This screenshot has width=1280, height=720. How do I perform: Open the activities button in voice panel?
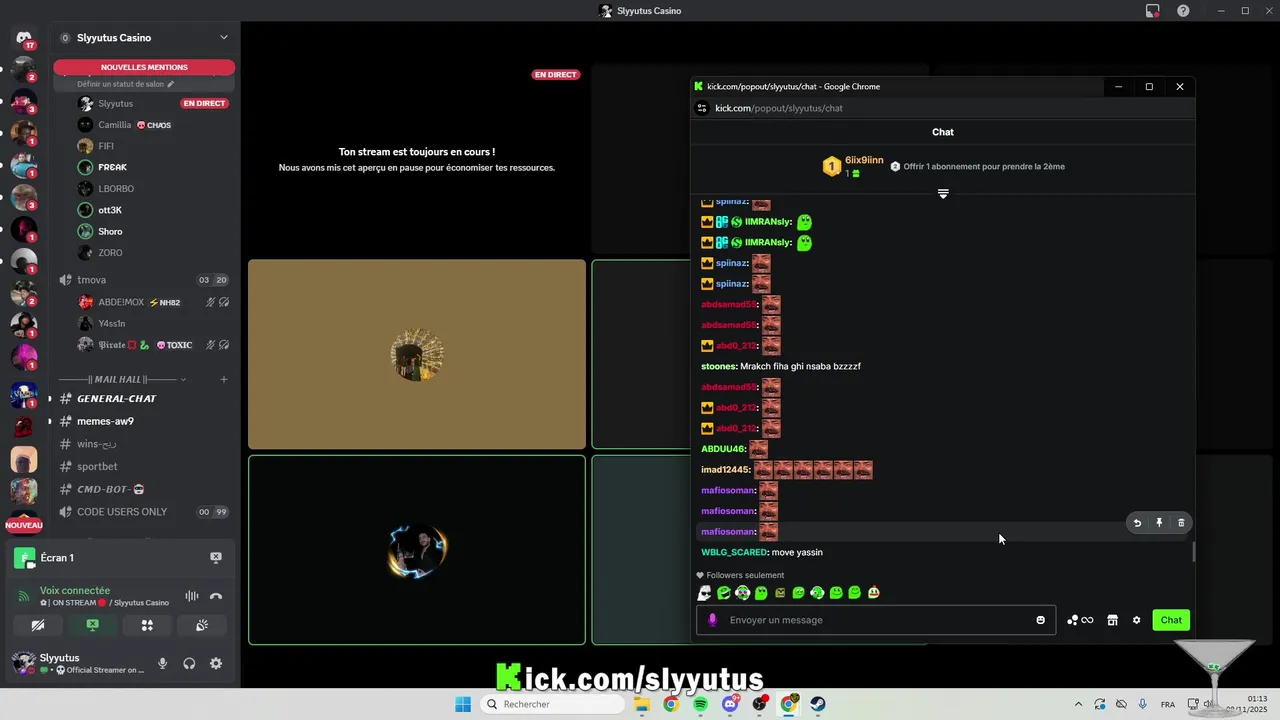[147, 625]
